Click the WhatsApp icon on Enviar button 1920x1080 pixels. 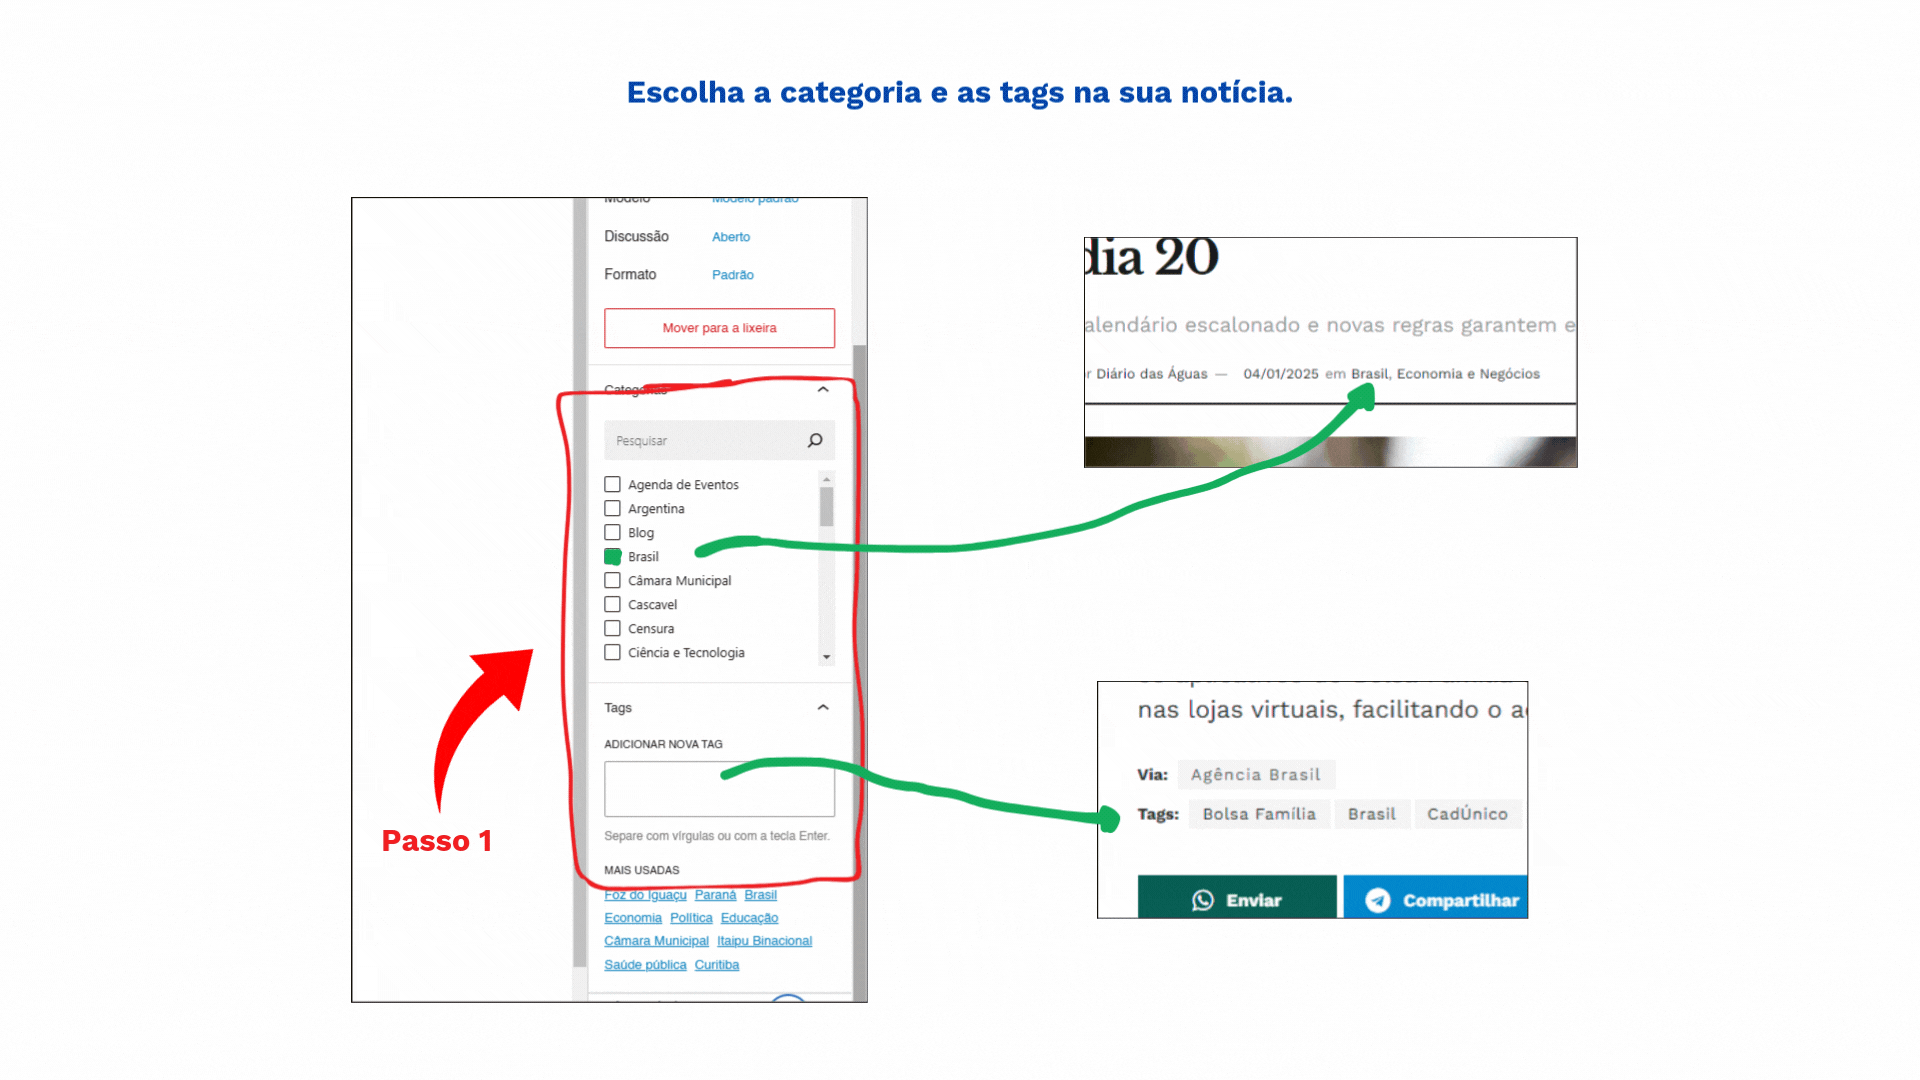(1203, 900)
